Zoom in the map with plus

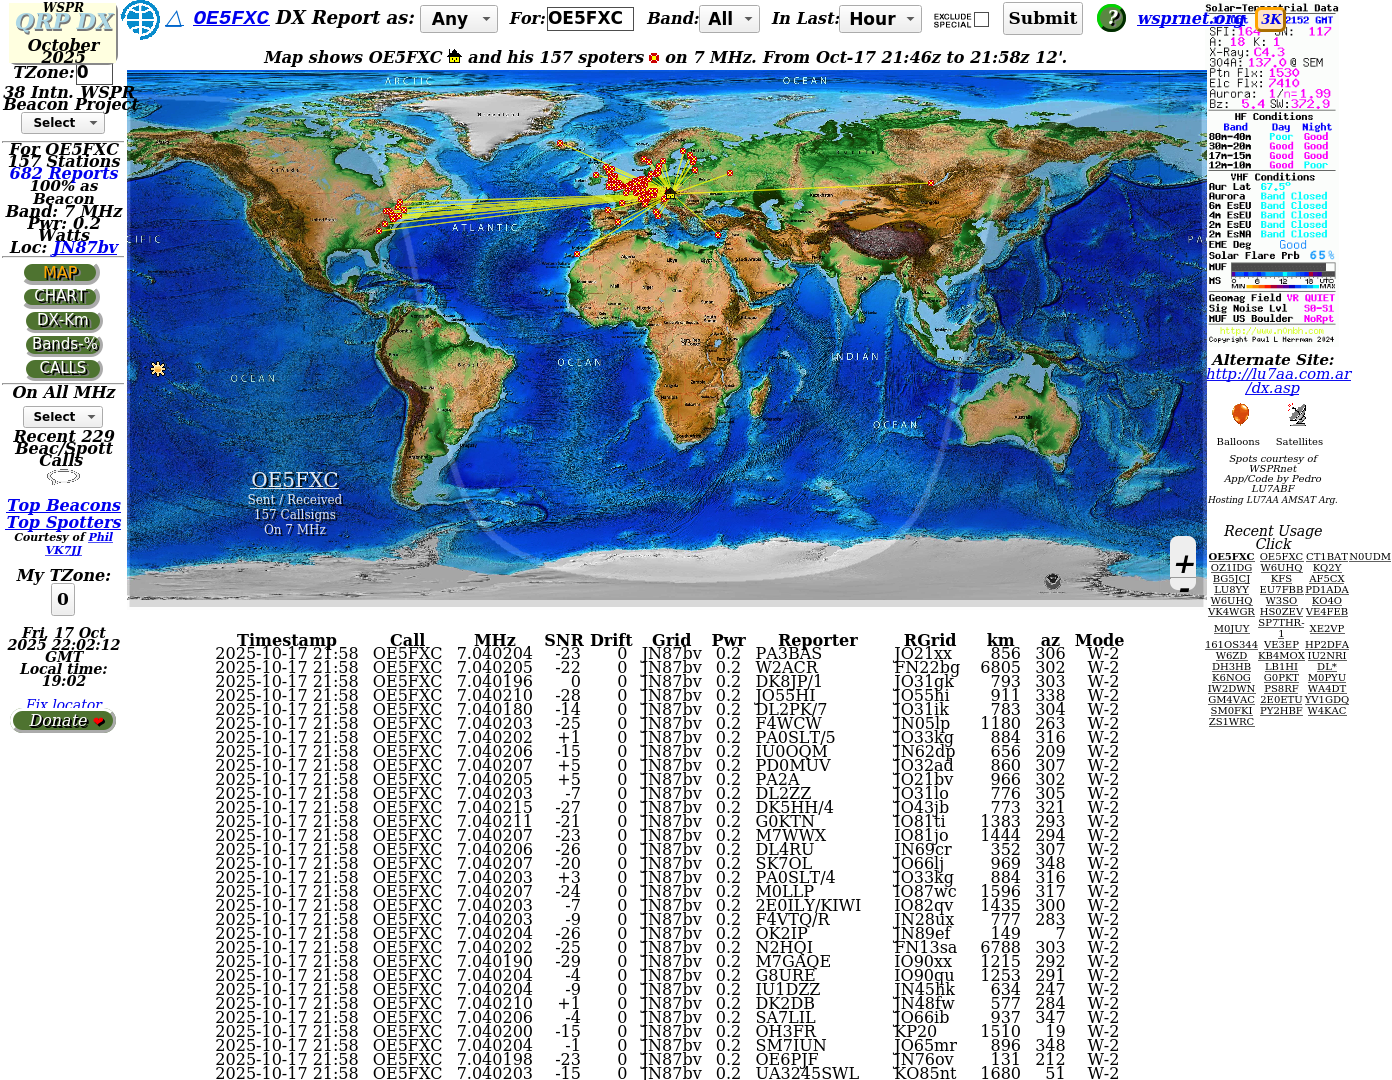tap(1184, 564)
